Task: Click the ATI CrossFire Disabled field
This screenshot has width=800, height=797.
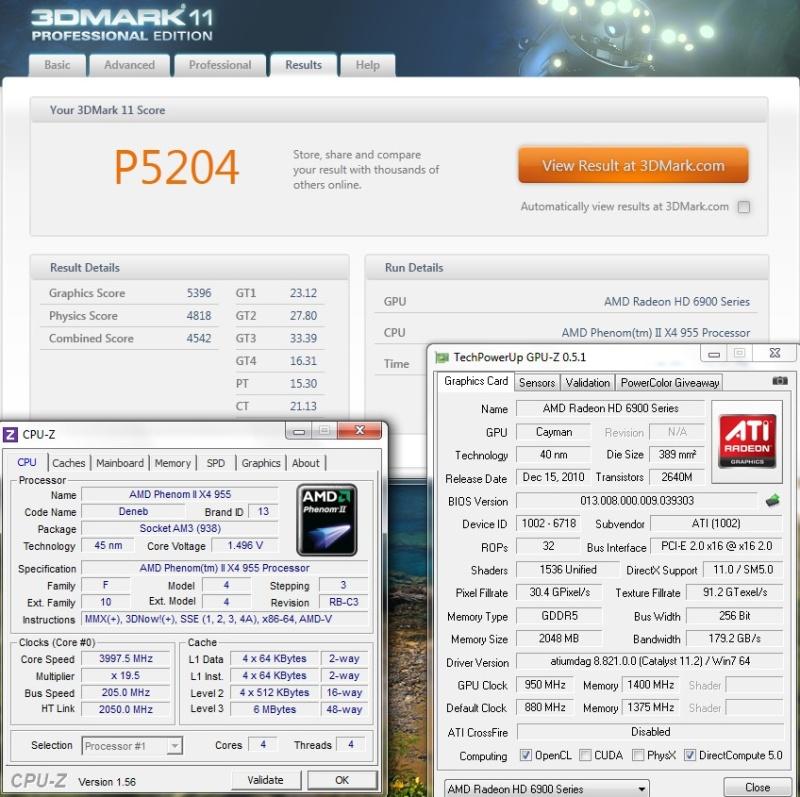Action: (x=650, y=732)
